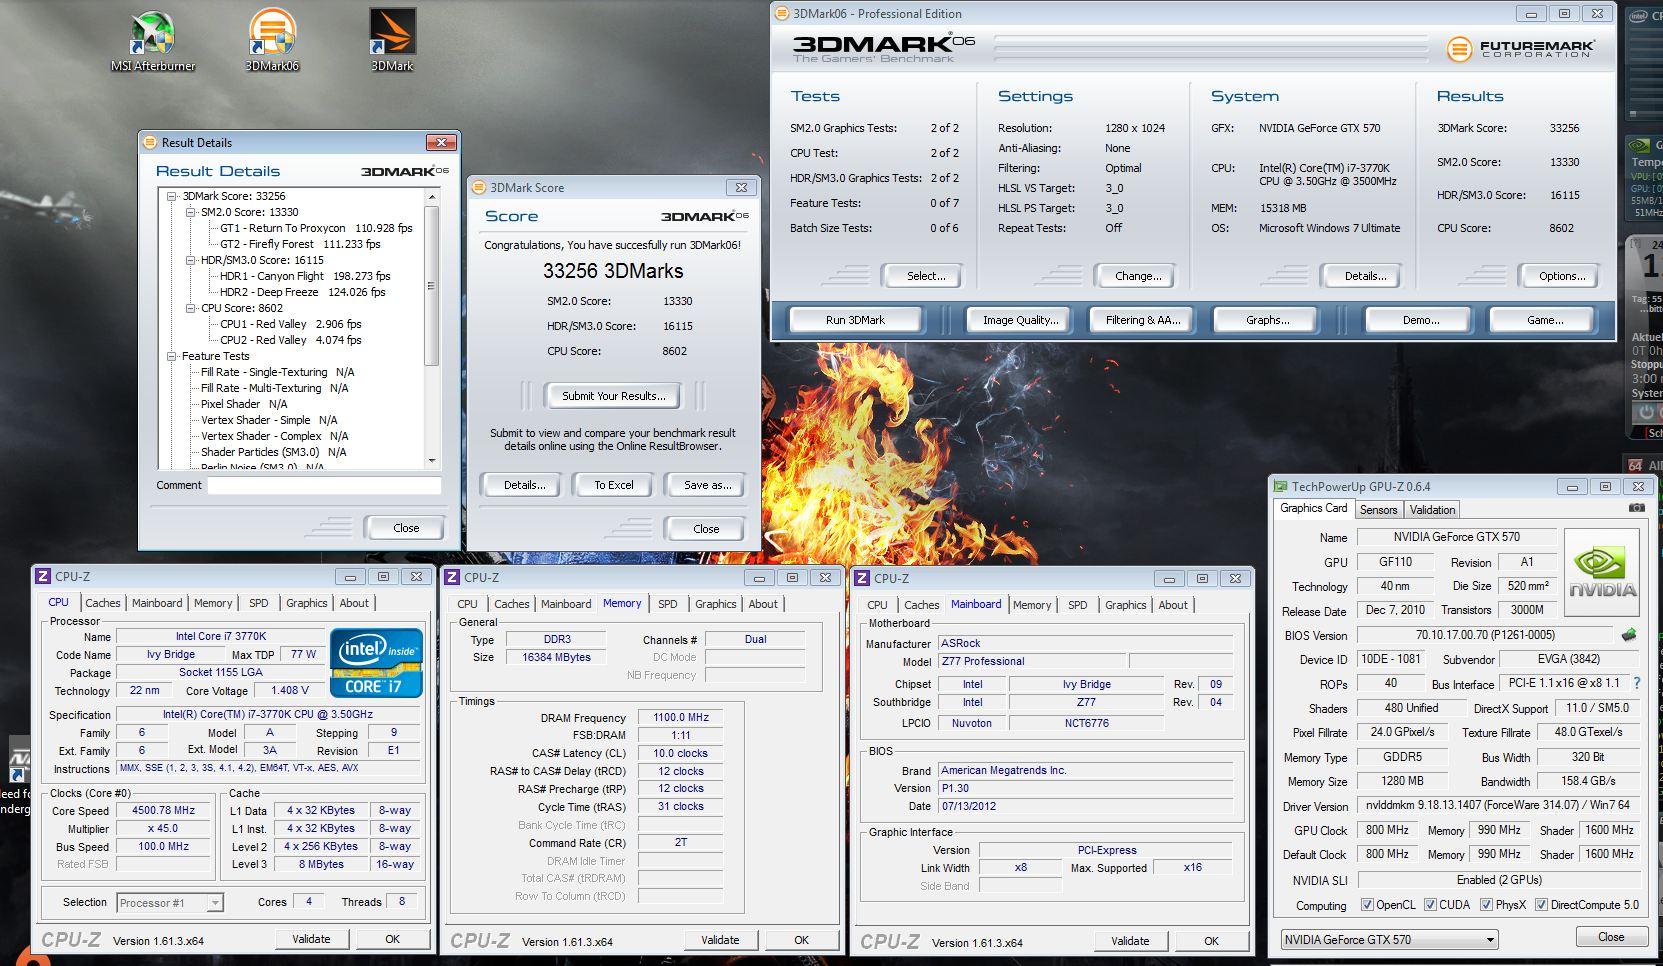Click the Close button in GPU-Z
1663x966 pixels.
point(1611,937)
